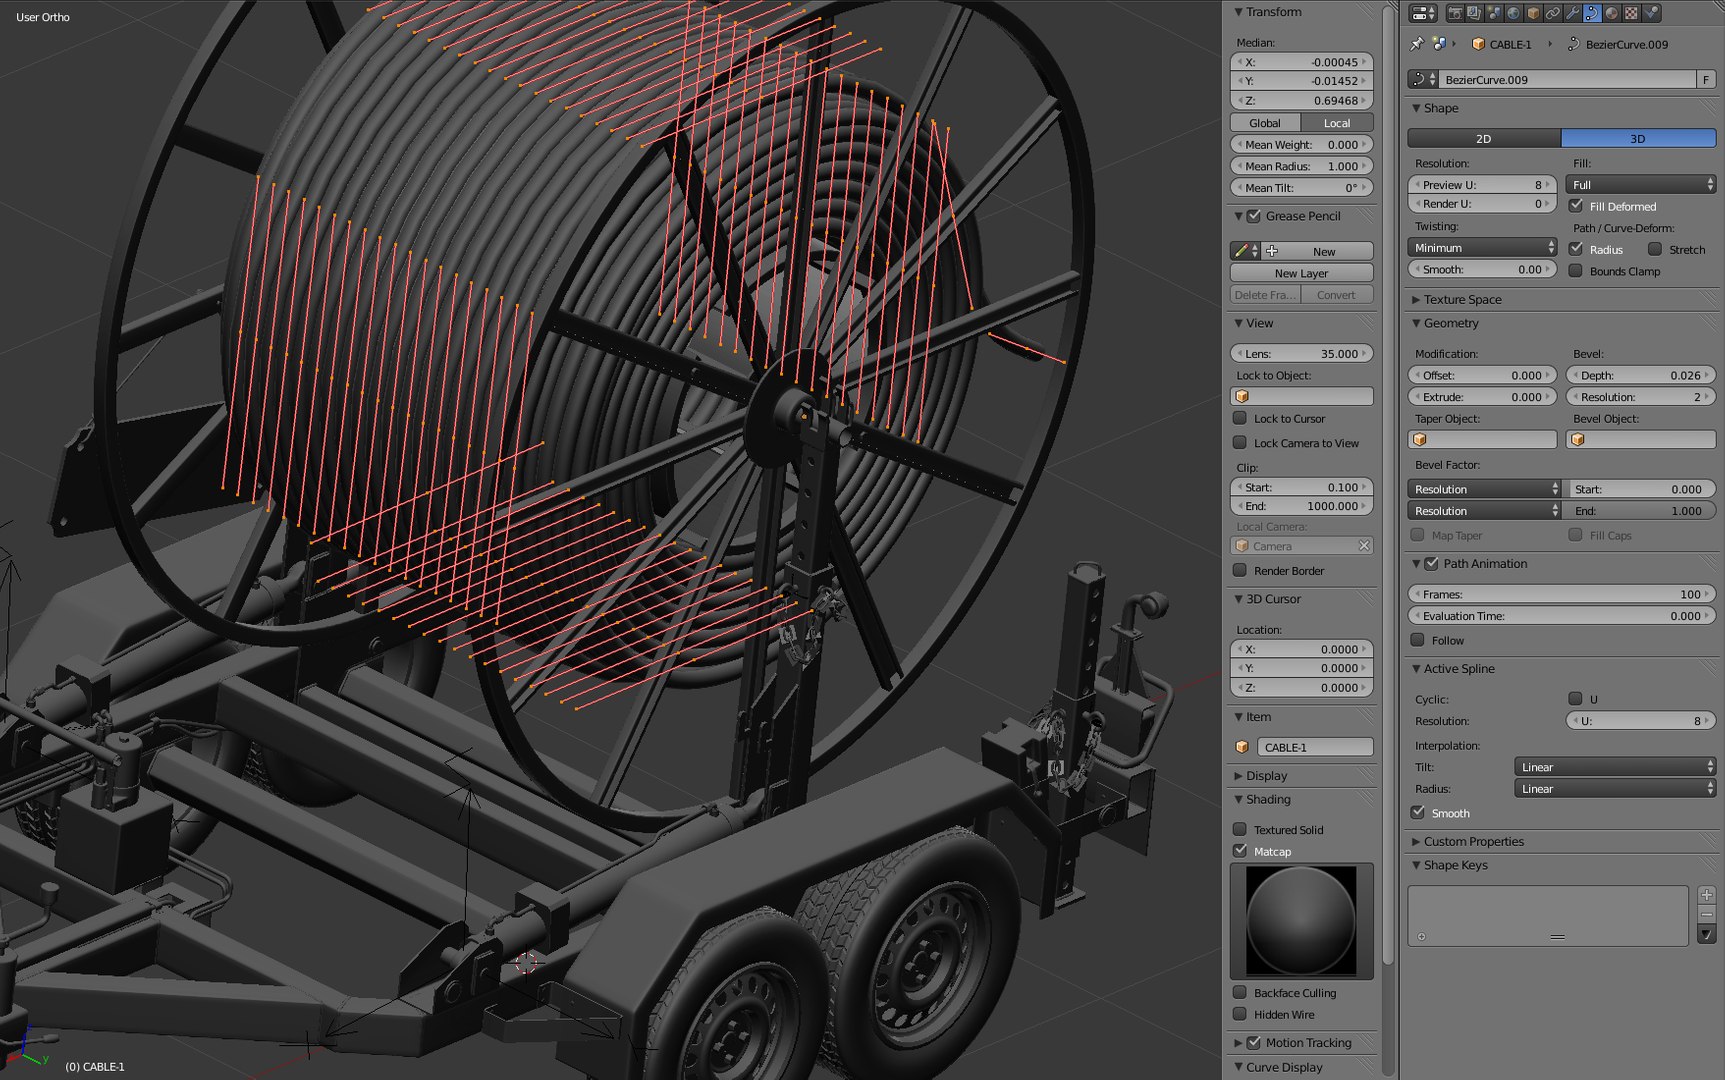This screenshot has height=1080, width=1725.
Task: Toggle the Radius checkbox under Path/Curve-Deform
Action: tap(1576, 249)
